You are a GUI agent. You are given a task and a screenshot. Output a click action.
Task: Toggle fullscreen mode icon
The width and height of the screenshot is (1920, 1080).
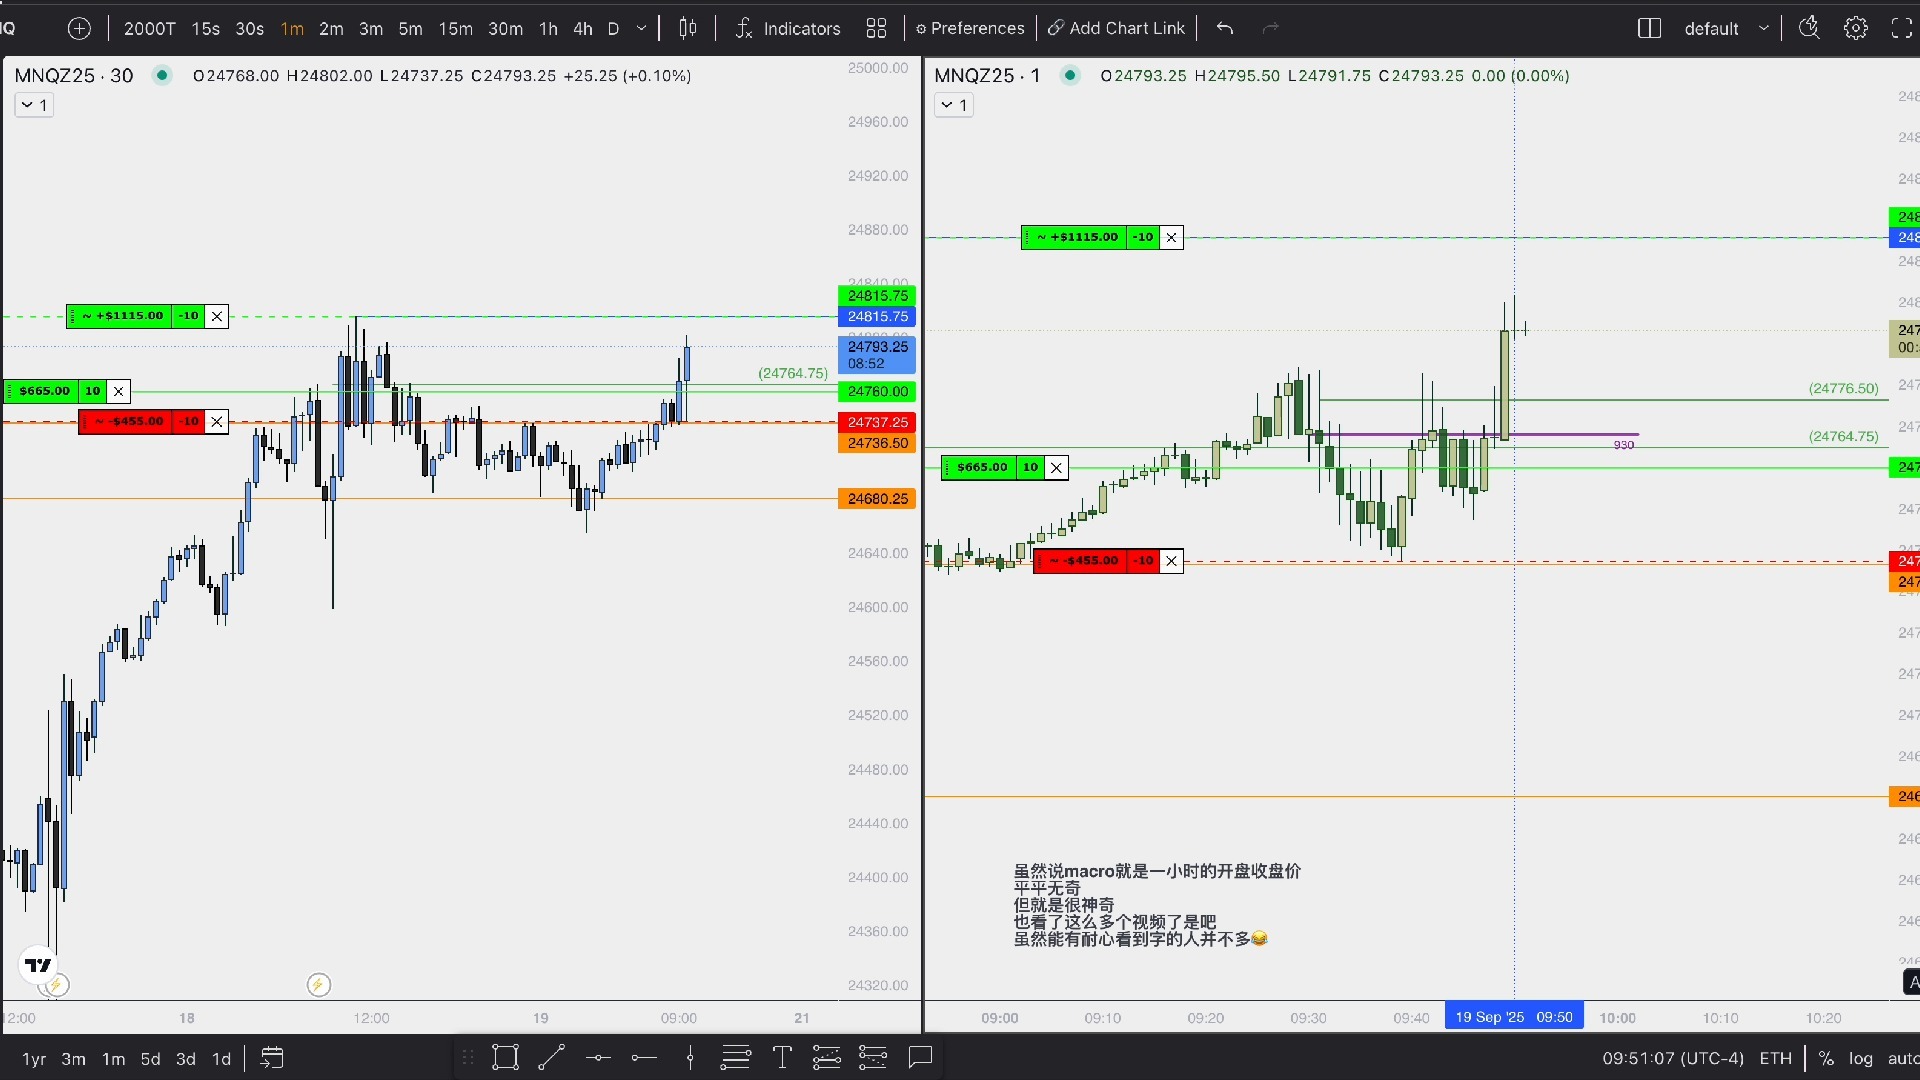(x=1901, y=28)
